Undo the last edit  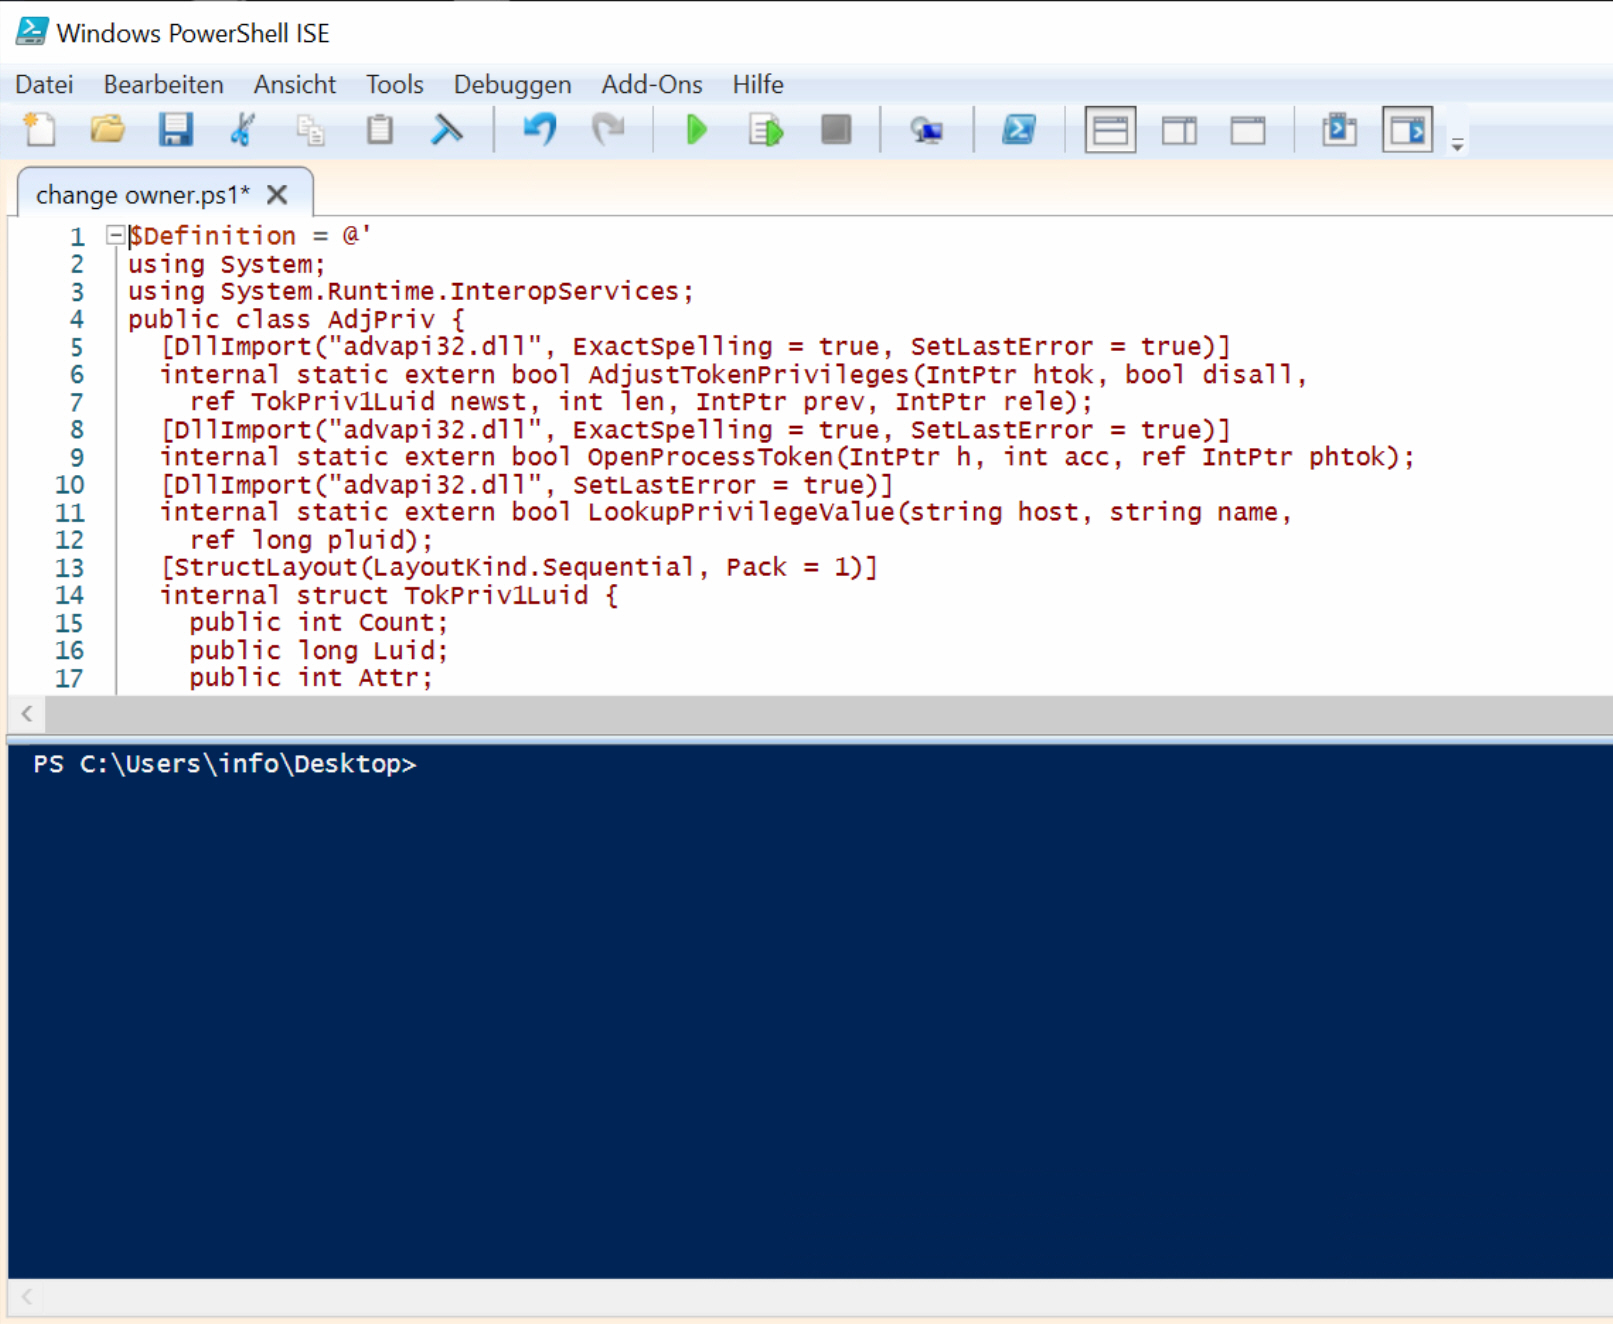540,130
